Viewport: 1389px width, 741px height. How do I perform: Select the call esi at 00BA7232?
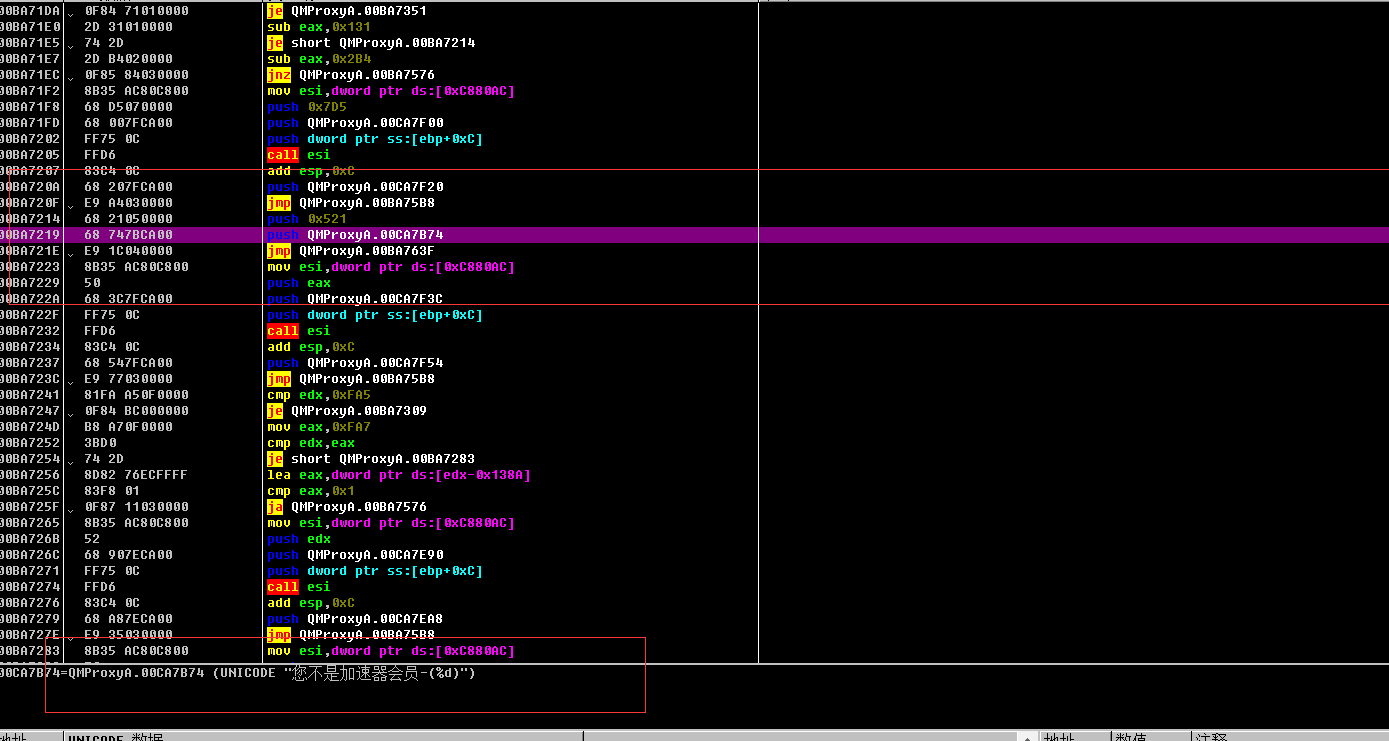coord(299,331)
